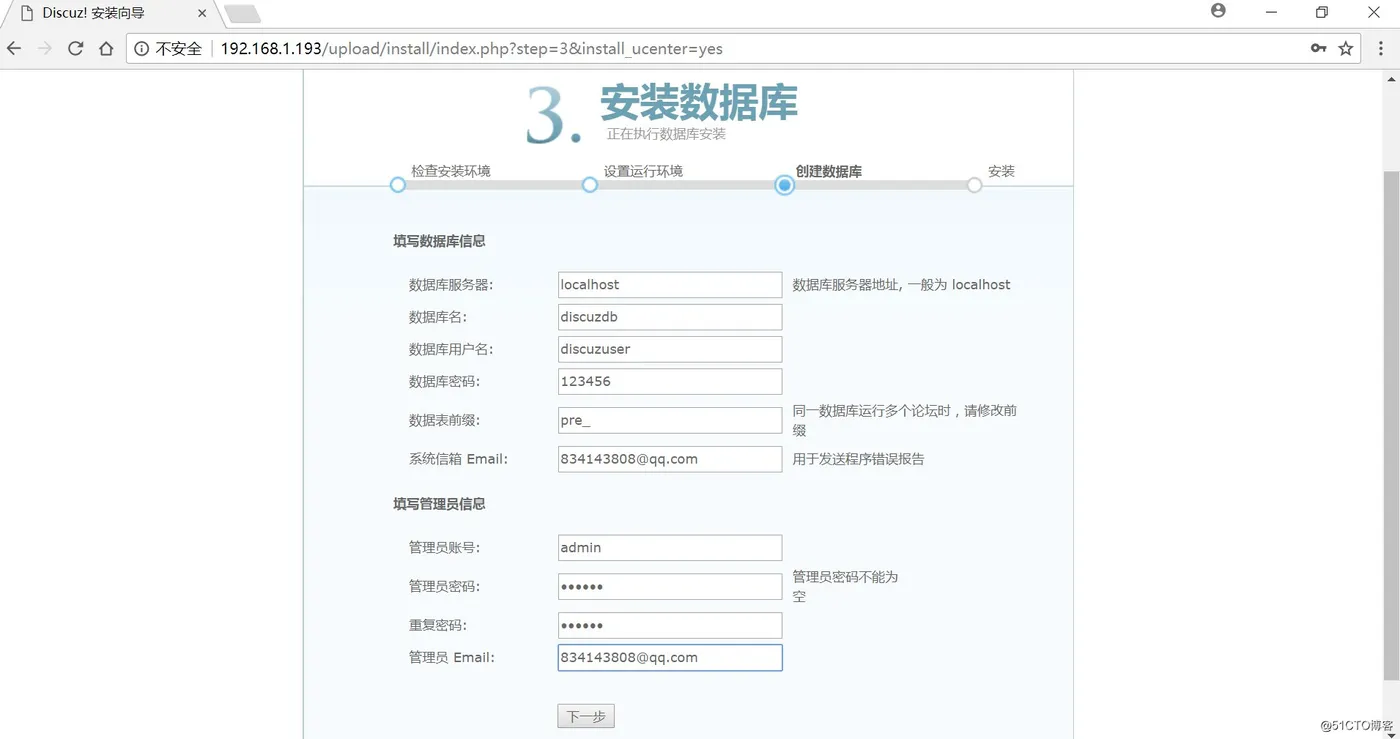1400x739 pixels.
Task: Focus the 数据库服务器 localhost field
Action: (x=670, y=285)
